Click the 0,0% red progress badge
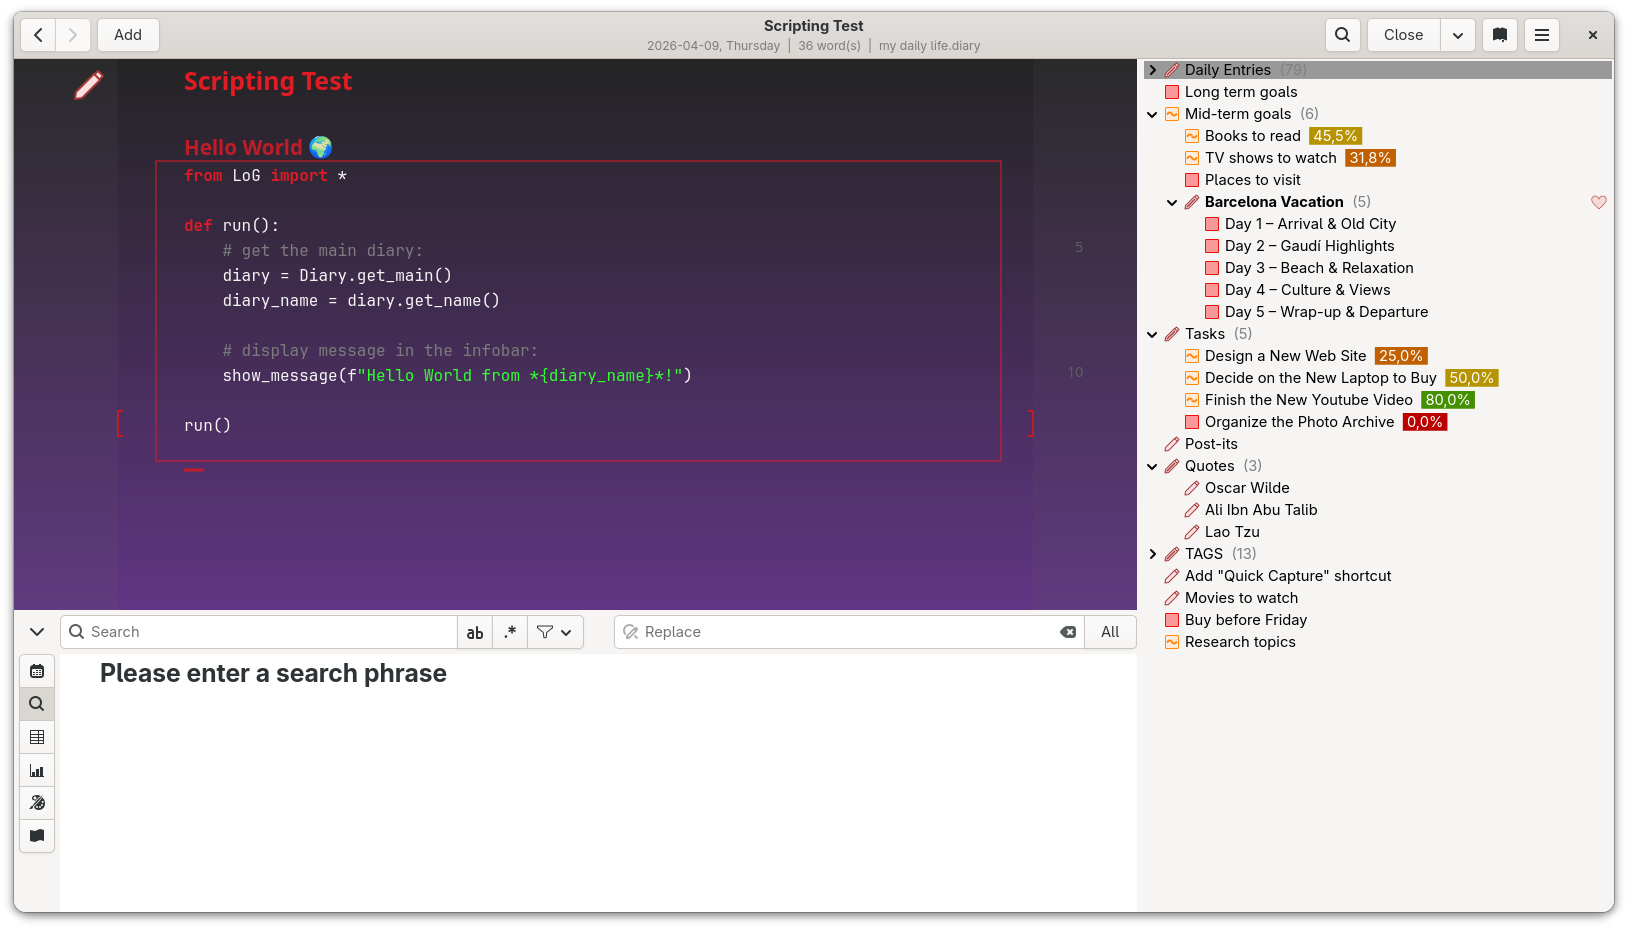The width and height of the screenshot is (1628, 929). [x=1425, y=422]
